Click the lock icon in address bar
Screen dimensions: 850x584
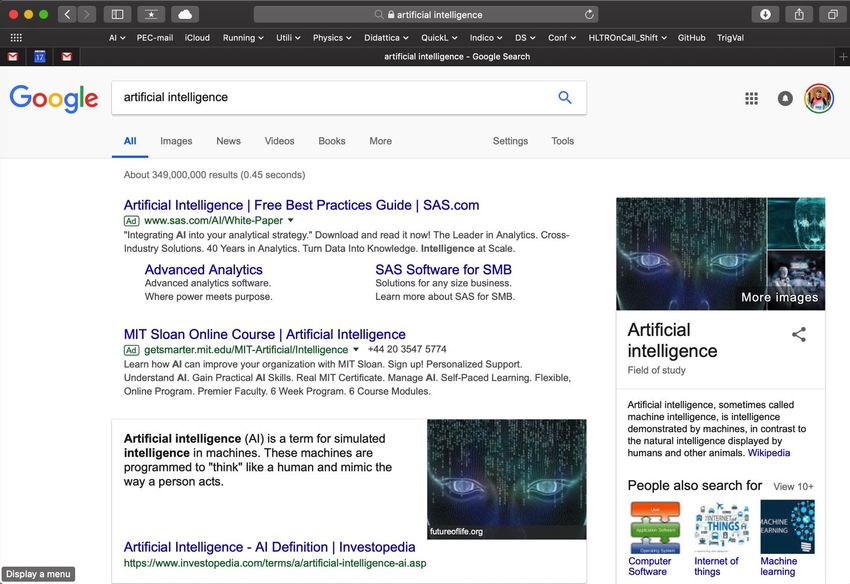tap(391, 15)
